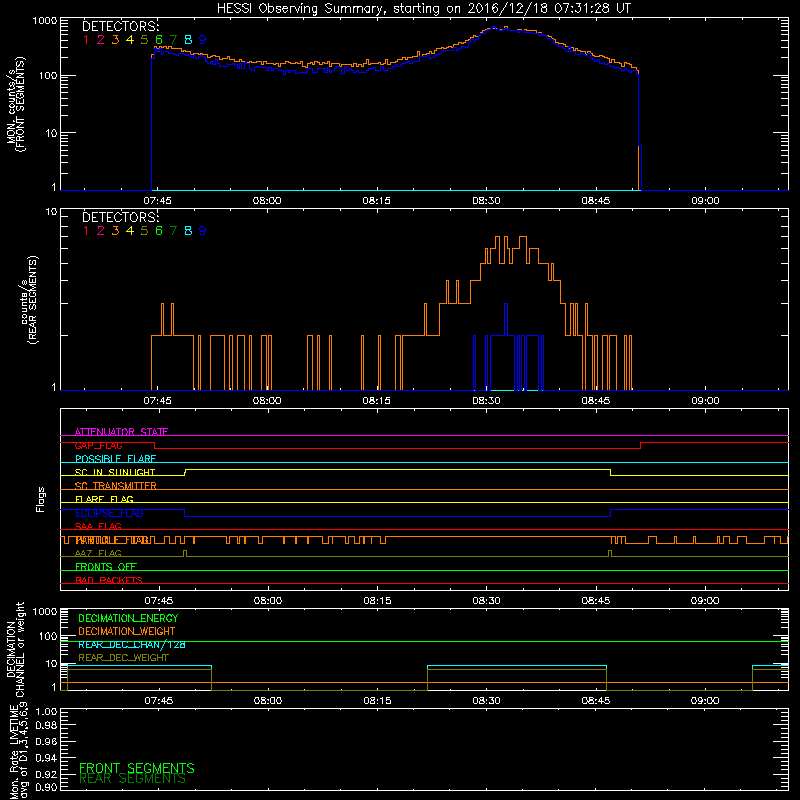800x800 pixels.
Task: Click the FRONTS_OFF flag label
Action: coord(106,567)
